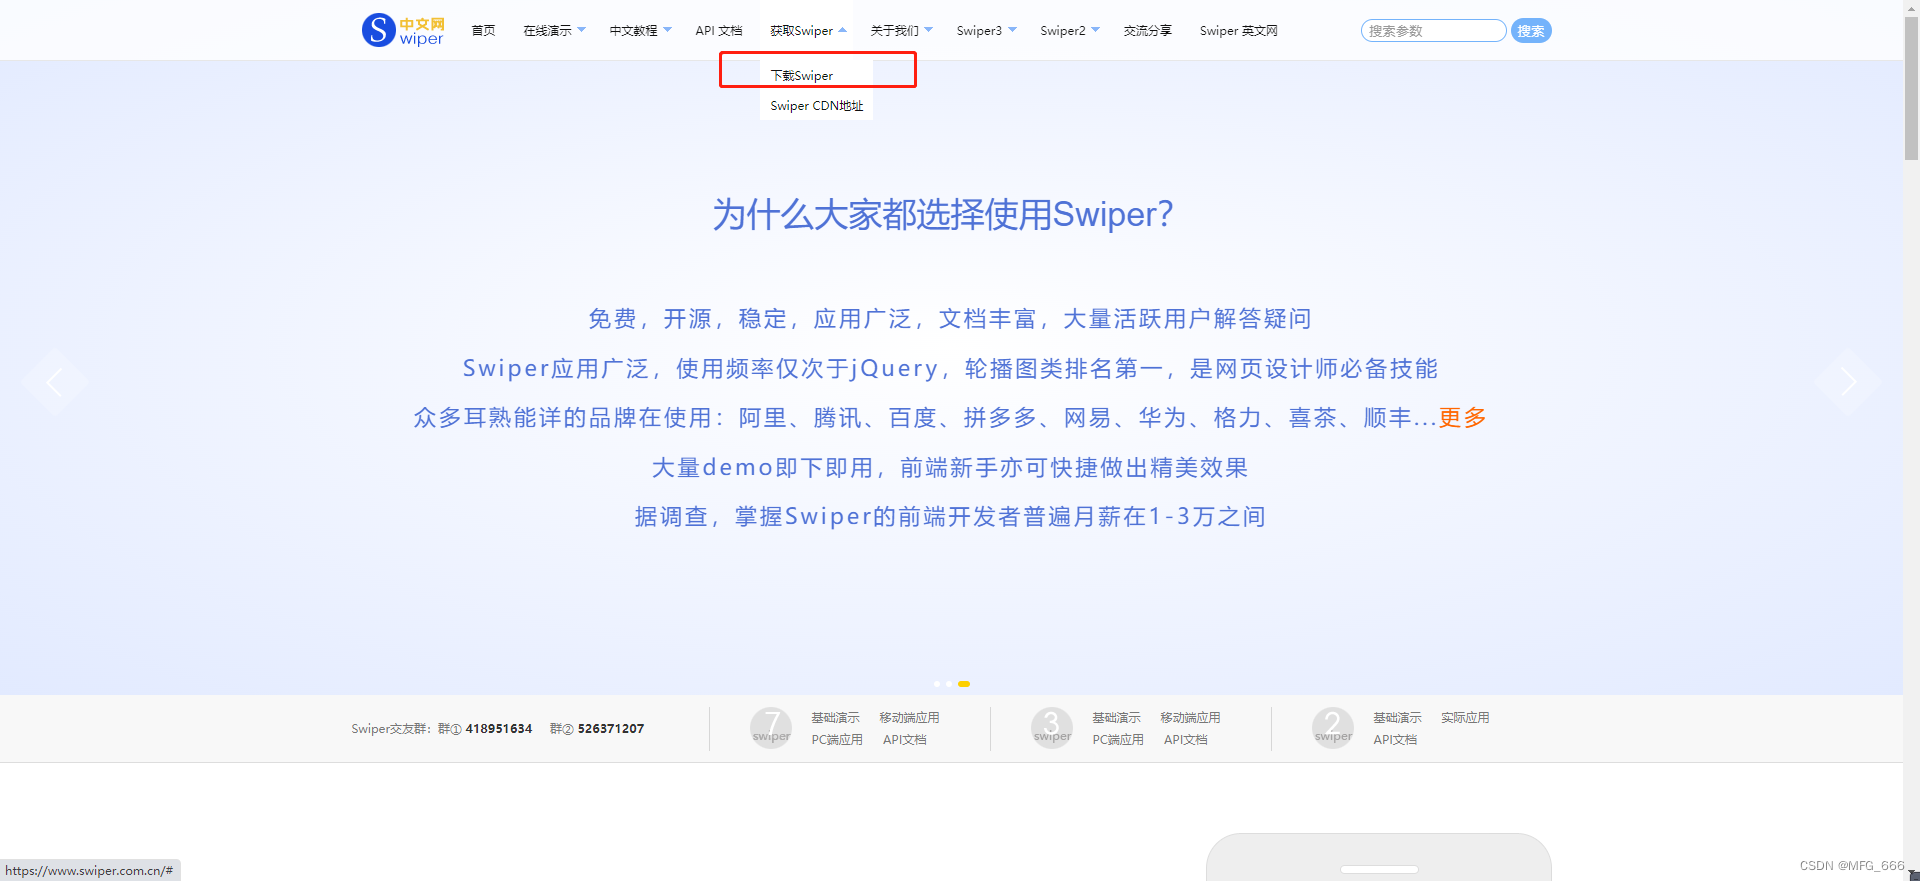Expand the Swiper3 dropdown menu
The height and width of the screenshot is (881, 1920).
click(x=986, y=31)
